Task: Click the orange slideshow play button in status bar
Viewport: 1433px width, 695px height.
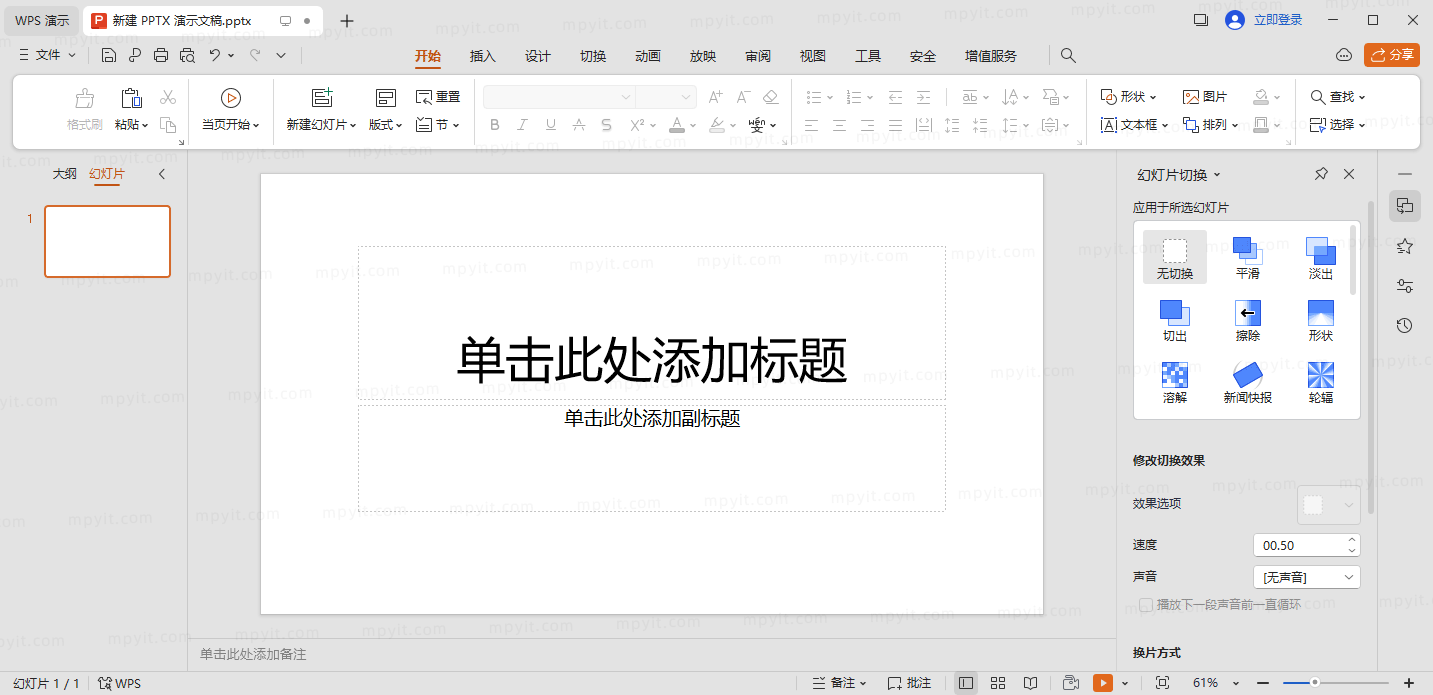Action: tap(1102, 683)
